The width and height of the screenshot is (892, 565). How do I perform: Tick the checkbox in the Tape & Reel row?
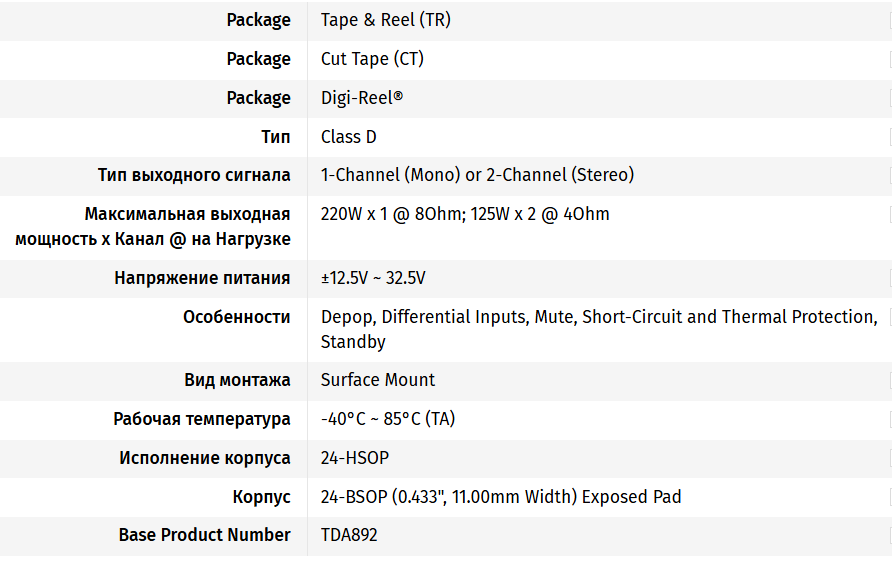[889, 20]
